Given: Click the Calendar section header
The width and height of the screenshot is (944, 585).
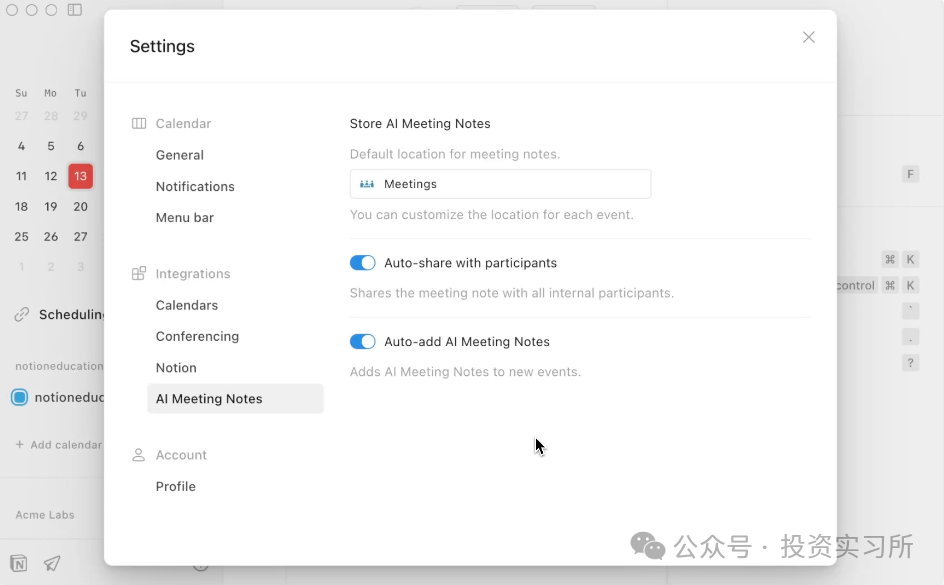Looking at the screenshot, I should pyautogui.click(x=183, y=123).
